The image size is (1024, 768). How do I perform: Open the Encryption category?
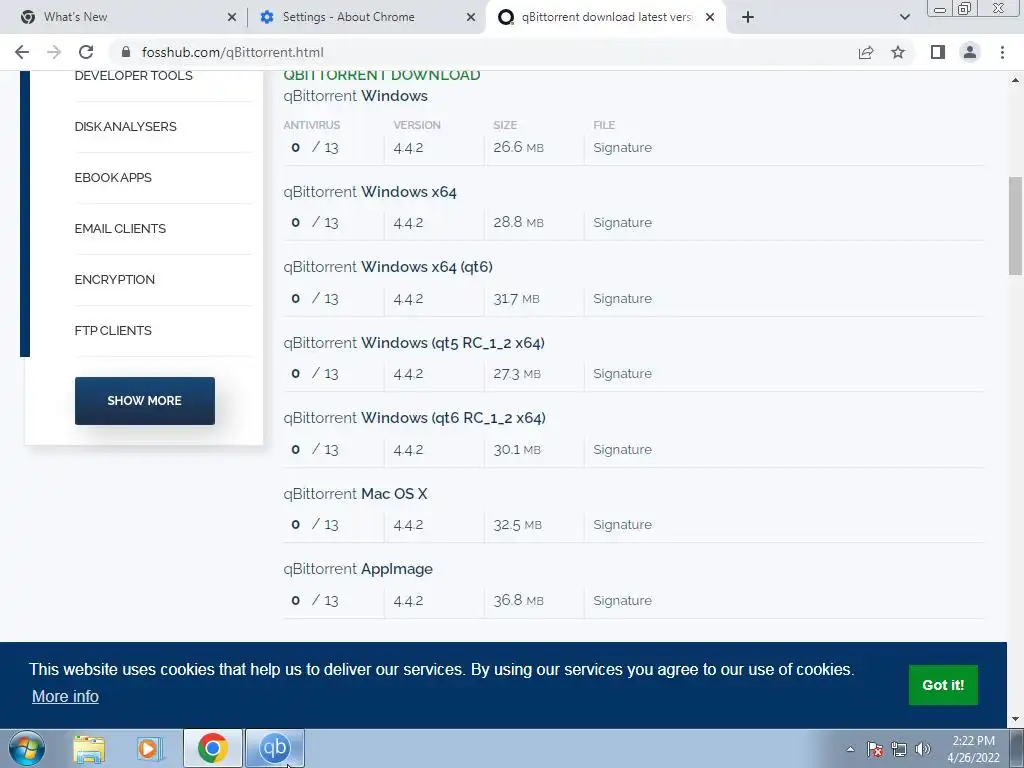tap(114, 280)
